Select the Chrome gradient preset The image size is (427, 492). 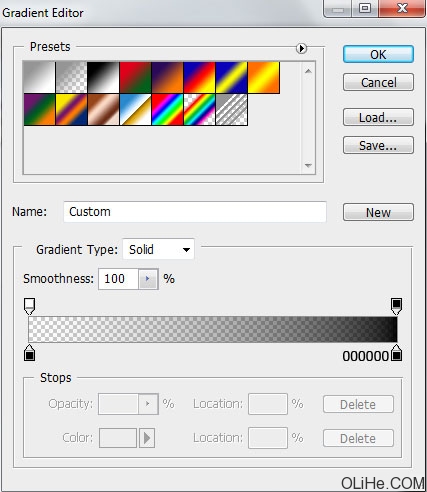135,110
